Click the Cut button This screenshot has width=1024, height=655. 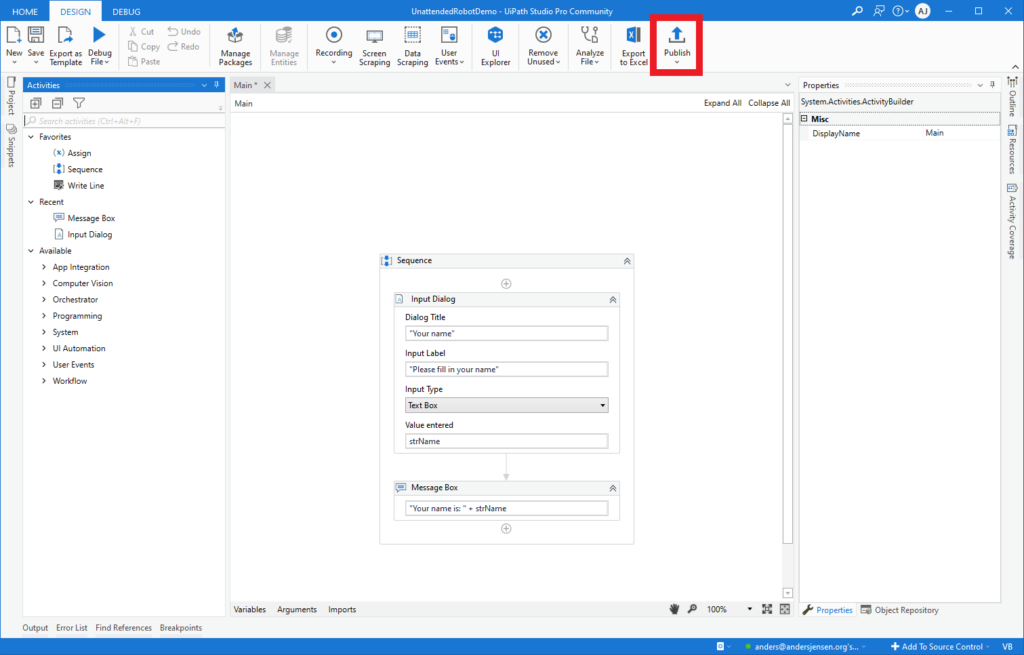point(142,31)
